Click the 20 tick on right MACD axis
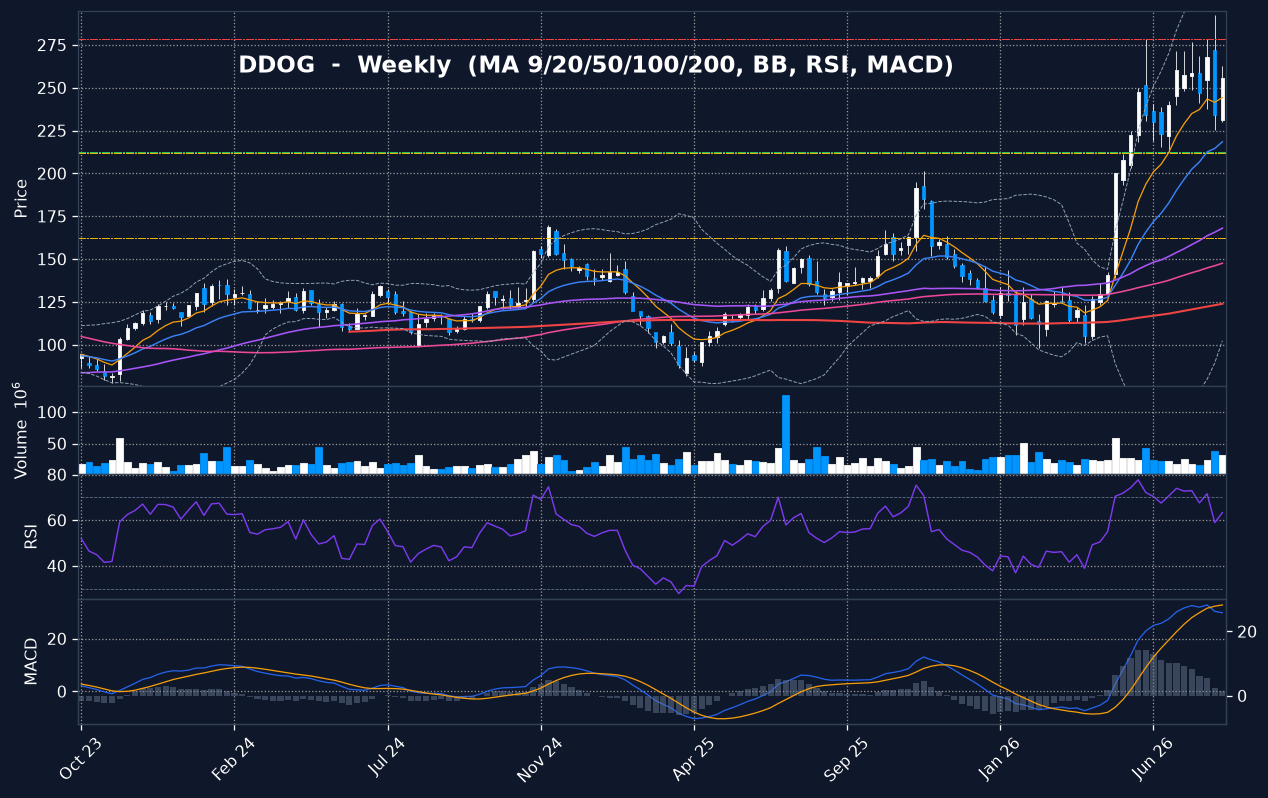The image size is (1268, 798). click(1246, 632)
